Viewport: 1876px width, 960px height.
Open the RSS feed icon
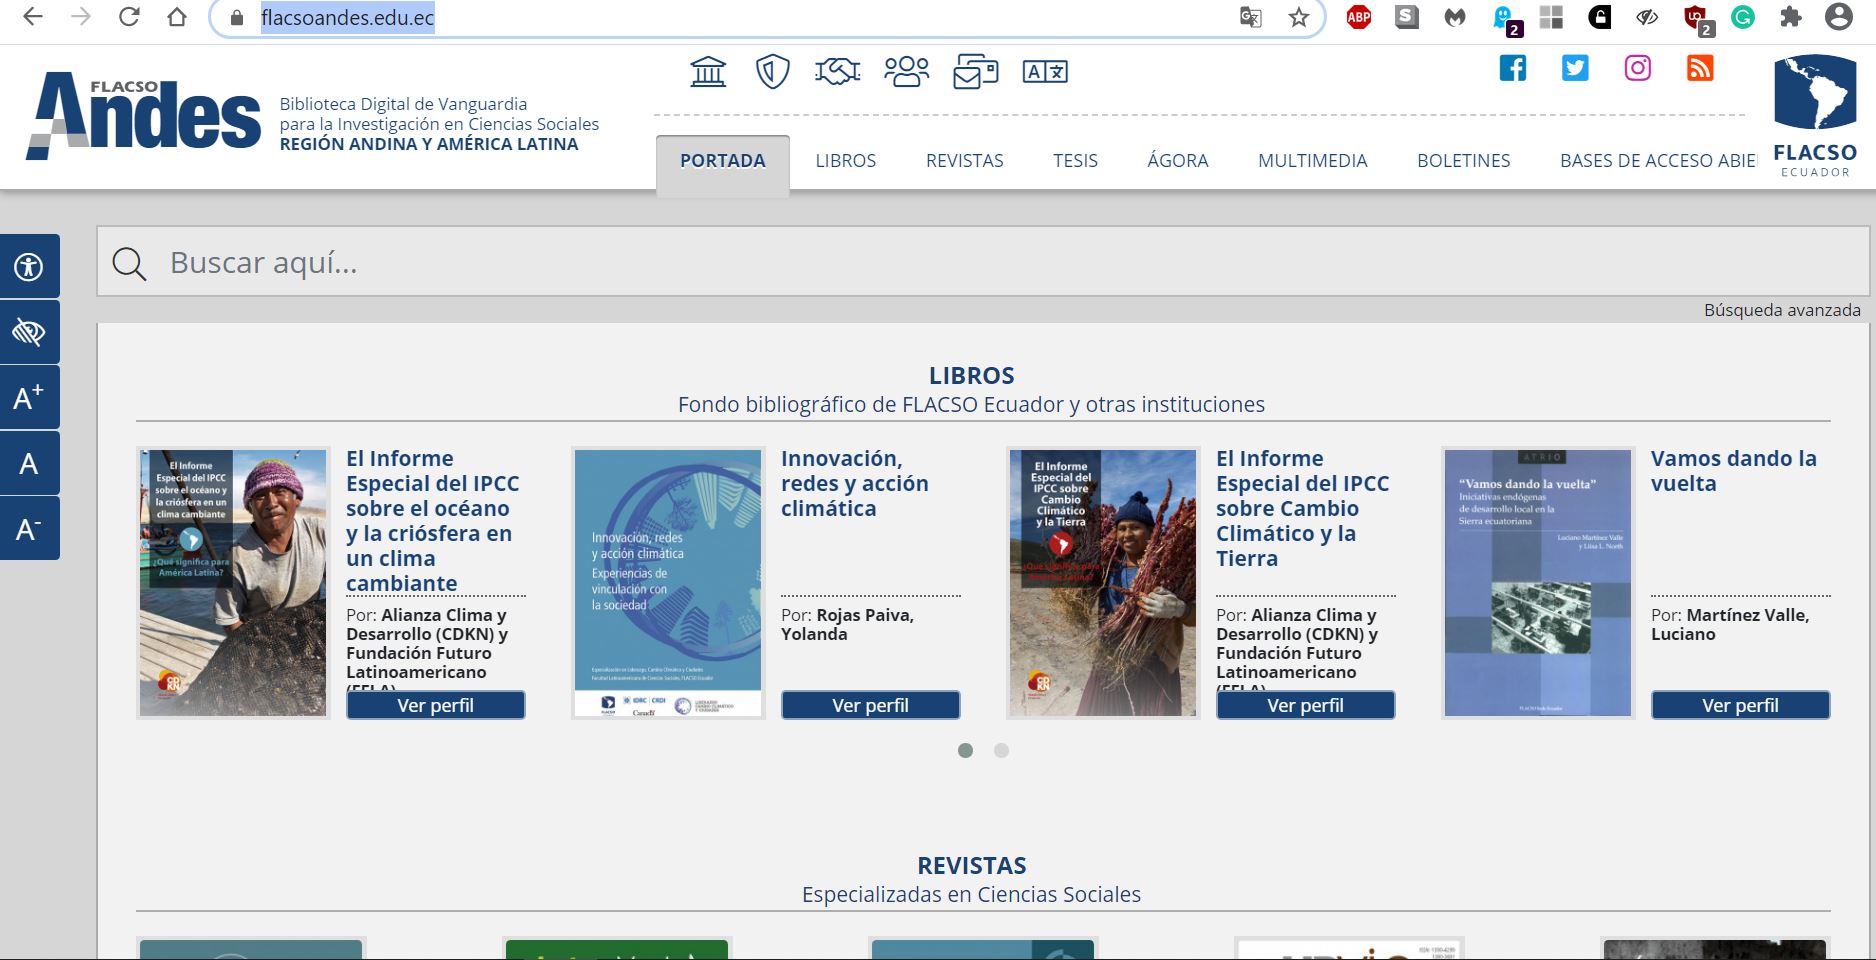click(1700, 68)
